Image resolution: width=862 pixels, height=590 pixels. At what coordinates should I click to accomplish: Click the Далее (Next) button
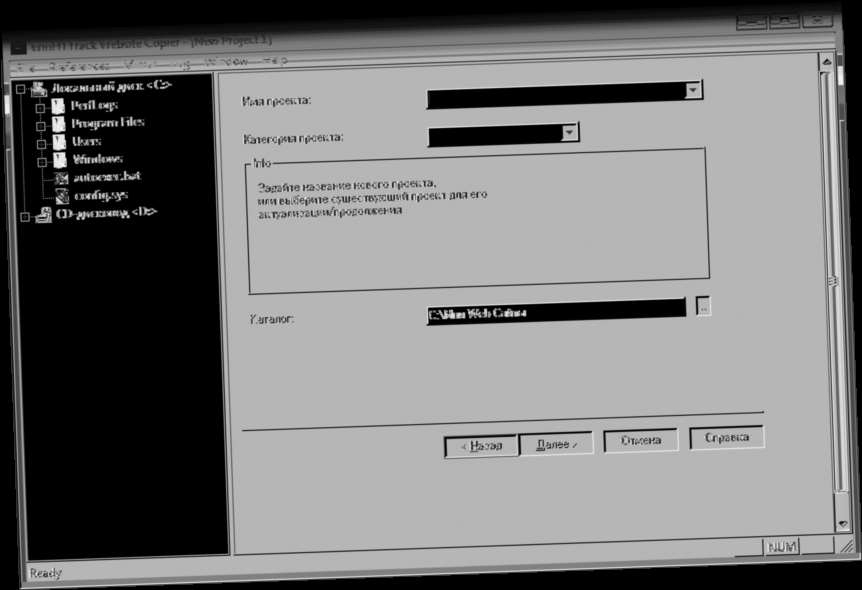(558, 441)
